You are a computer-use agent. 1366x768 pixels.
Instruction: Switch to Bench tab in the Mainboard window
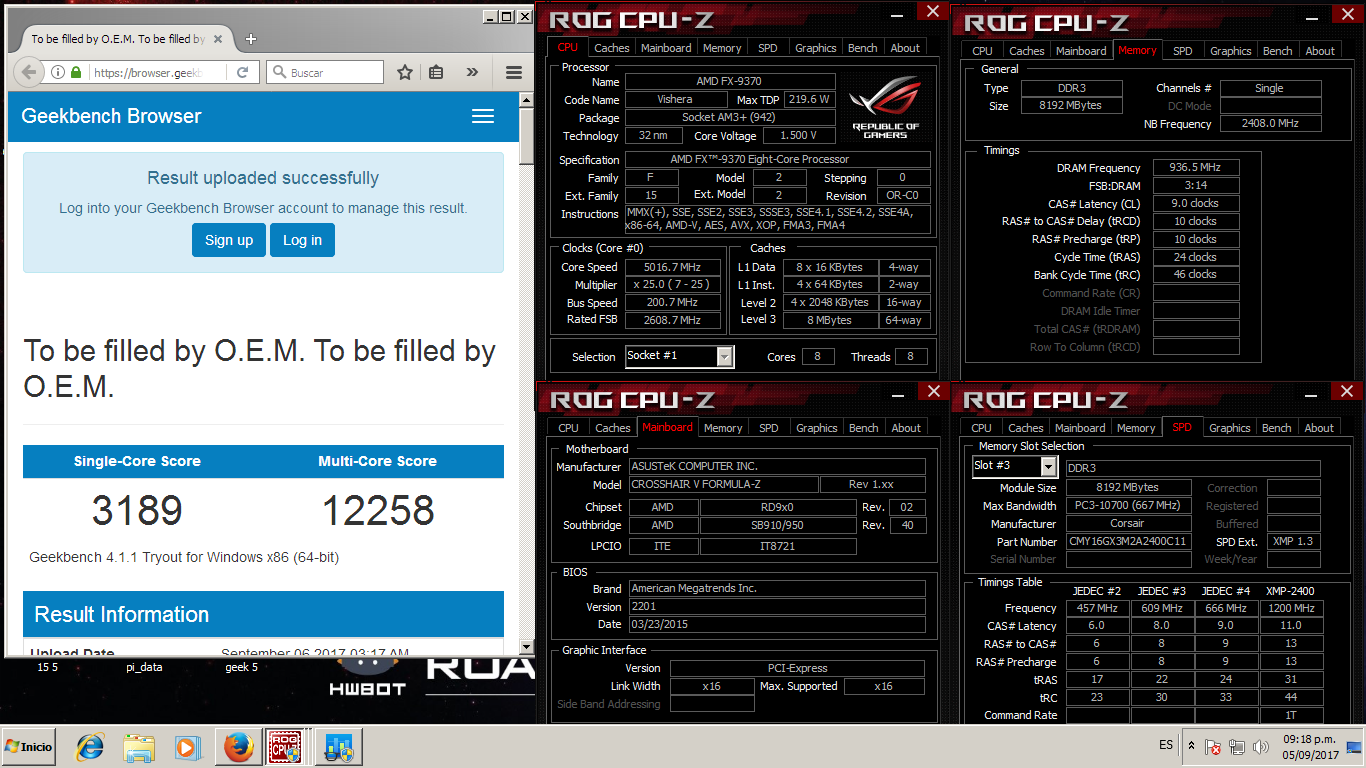(864, 427)
